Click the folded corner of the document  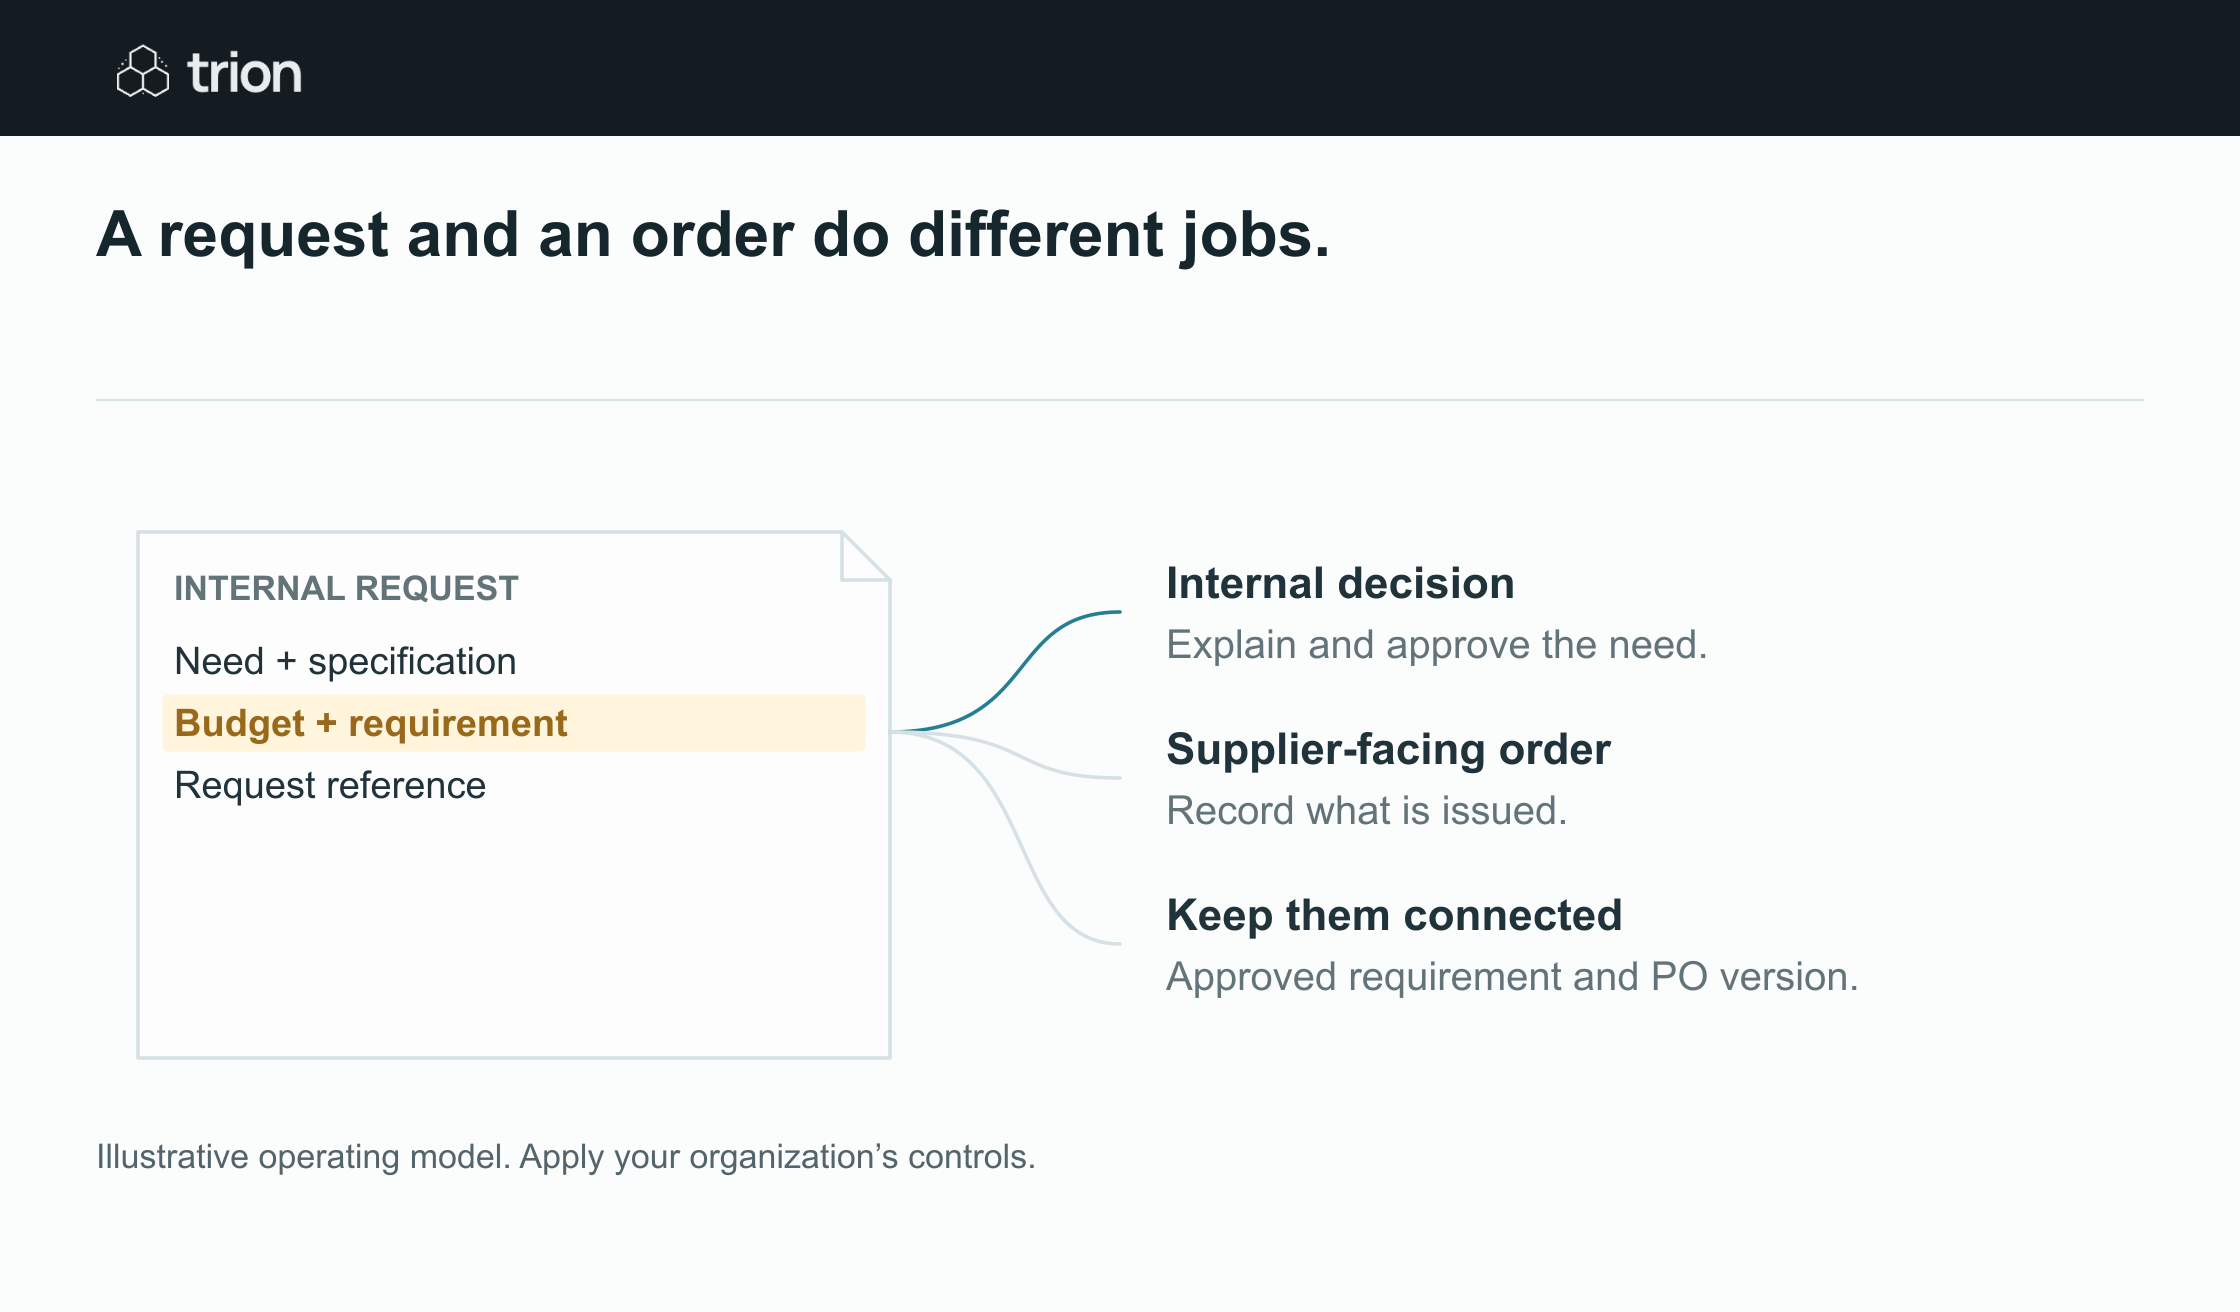tap(865, 556)
